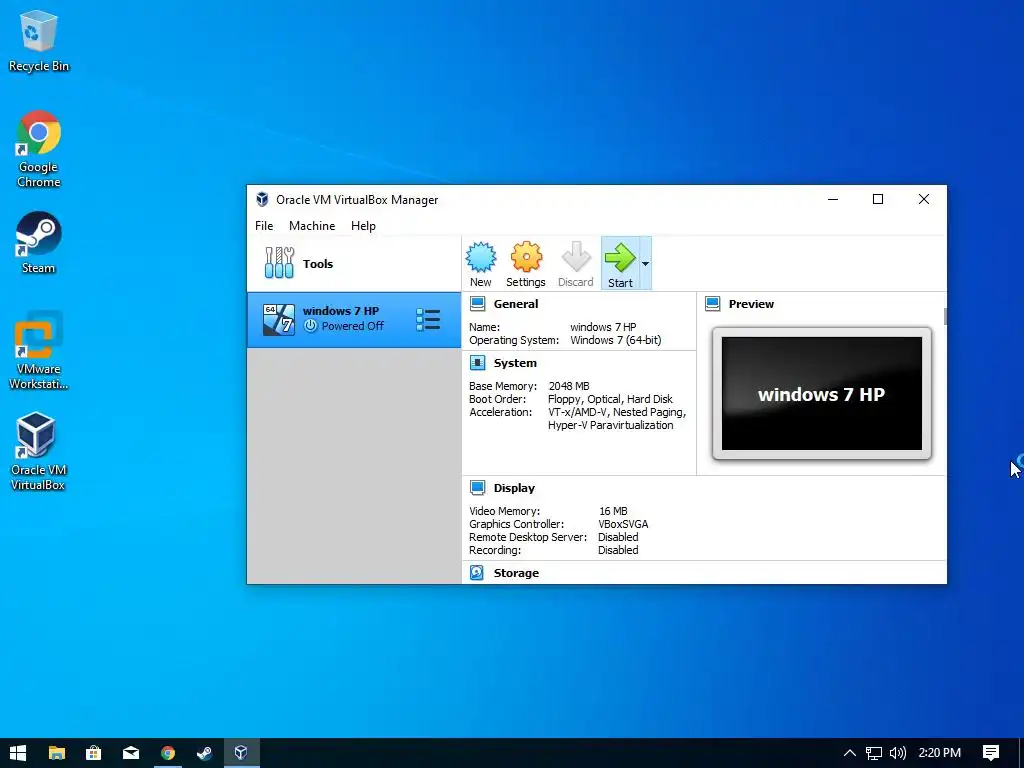
Task: Click the VirtualBox title bar cube icon
Action: pos(262,199)
